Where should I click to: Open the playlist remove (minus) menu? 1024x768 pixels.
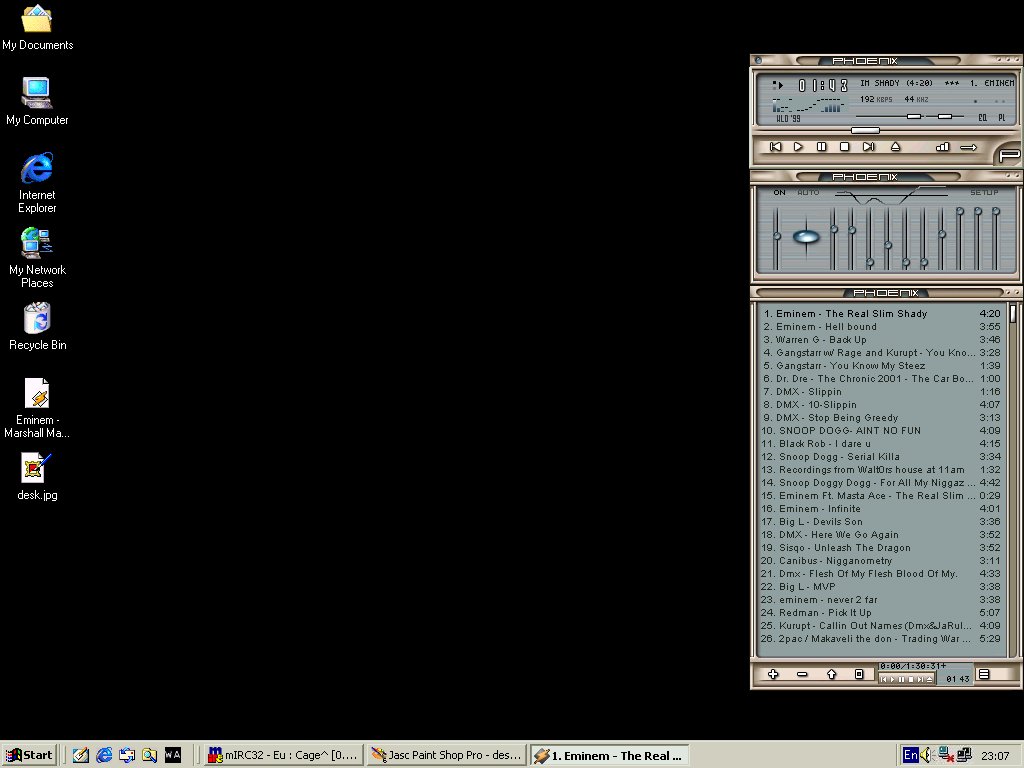tap(802, 675)
